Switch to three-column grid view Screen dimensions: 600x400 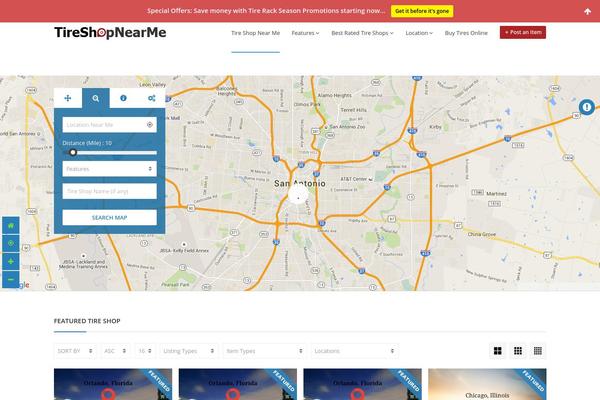518,351
